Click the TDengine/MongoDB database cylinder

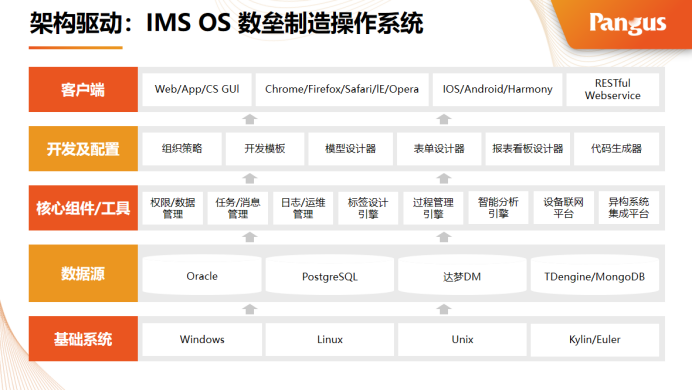pos(595,274)
